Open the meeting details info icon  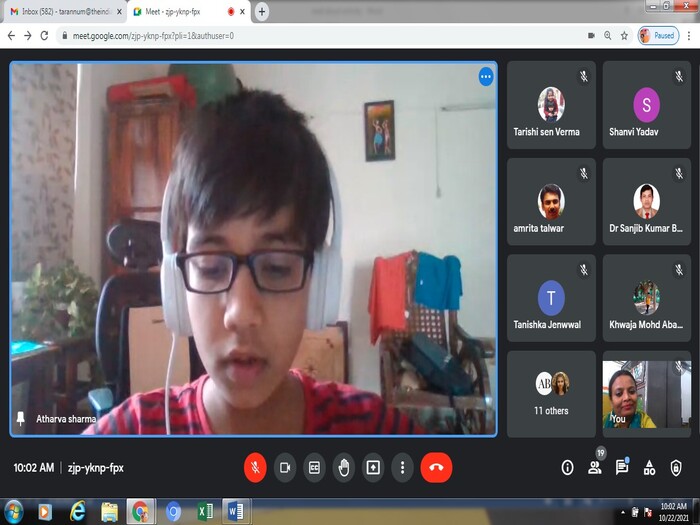coord(567,467)
